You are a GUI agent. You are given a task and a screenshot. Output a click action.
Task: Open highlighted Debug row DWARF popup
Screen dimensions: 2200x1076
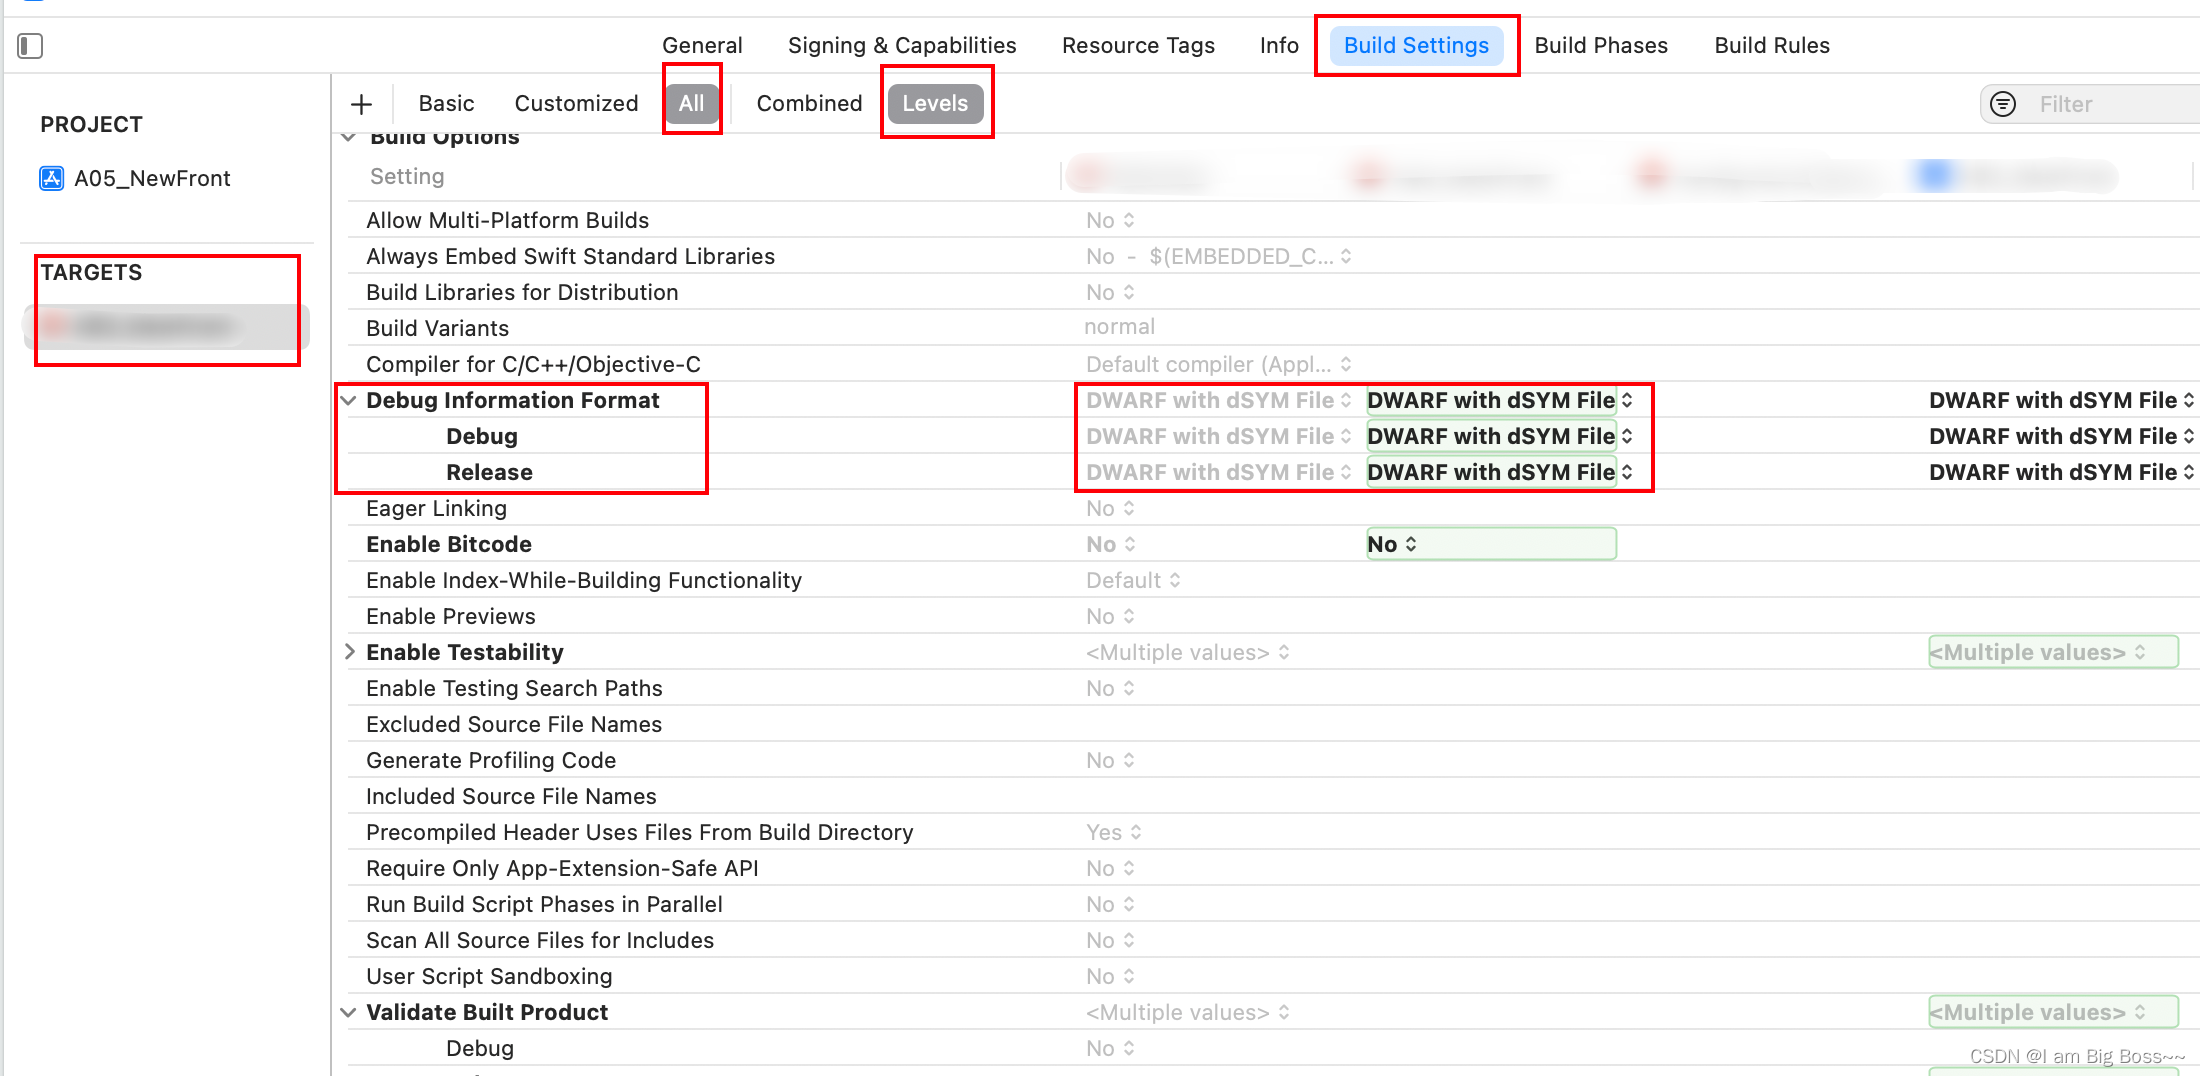tap(1499, 437)
